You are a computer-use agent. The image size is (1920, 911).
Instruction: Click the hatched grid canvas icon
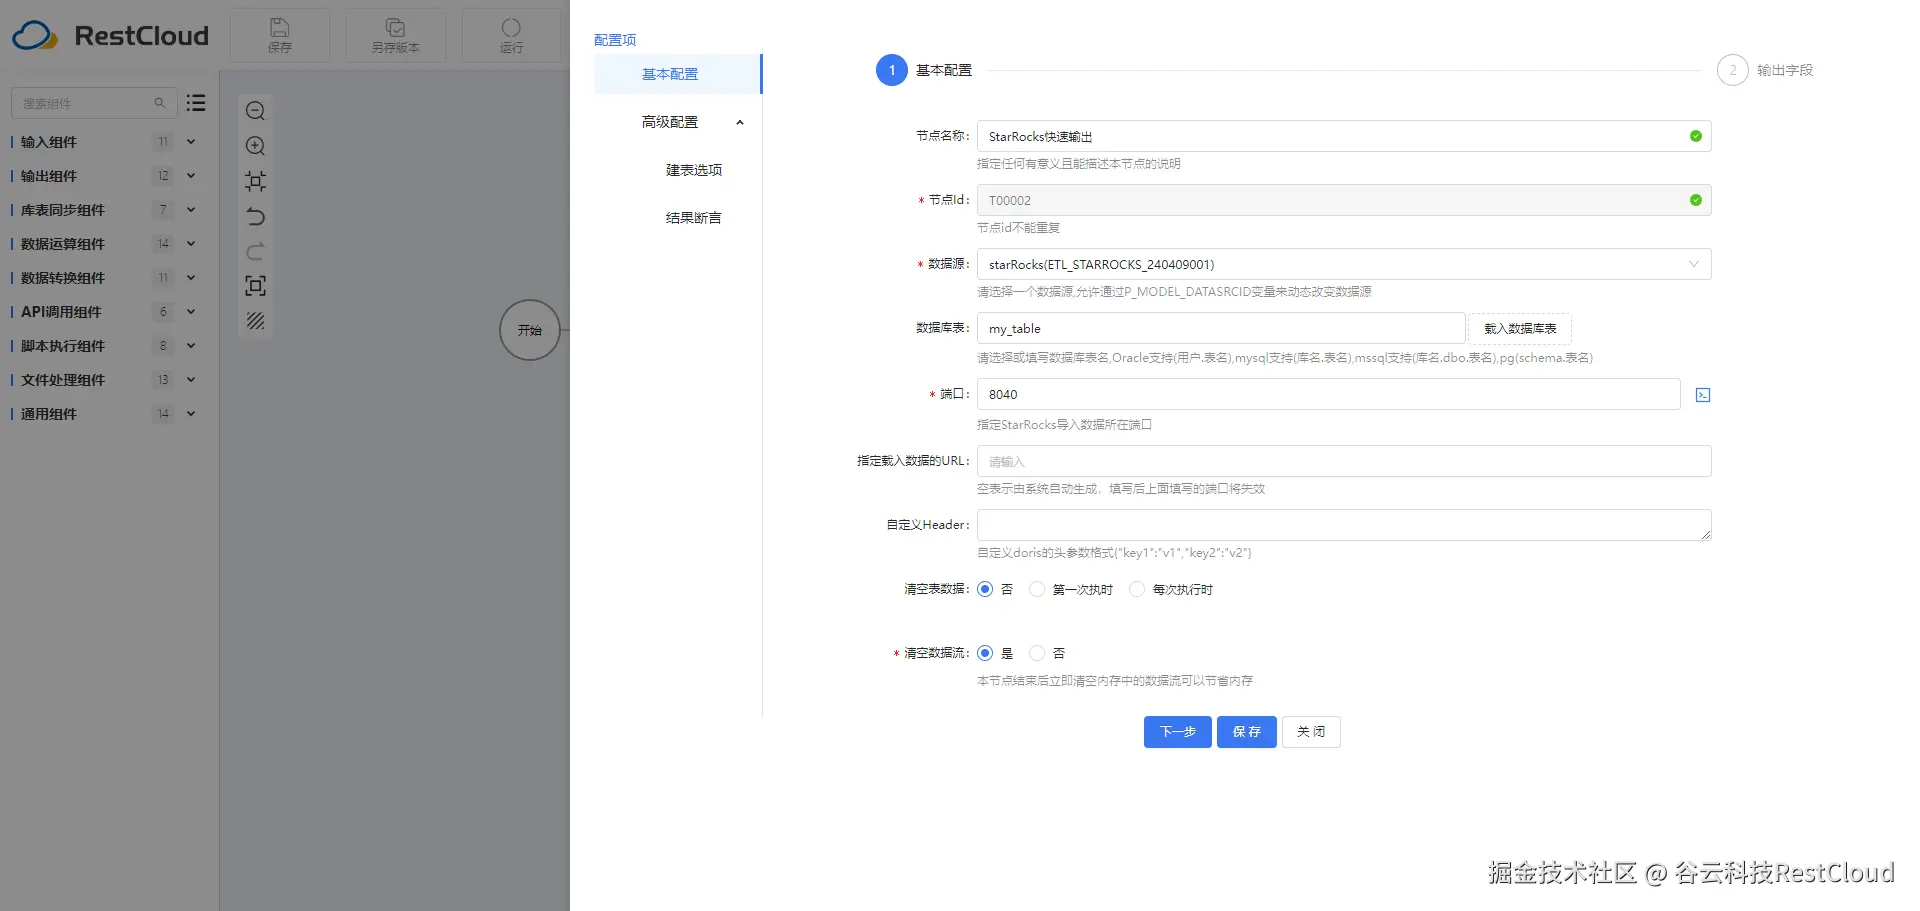[256, 321]
